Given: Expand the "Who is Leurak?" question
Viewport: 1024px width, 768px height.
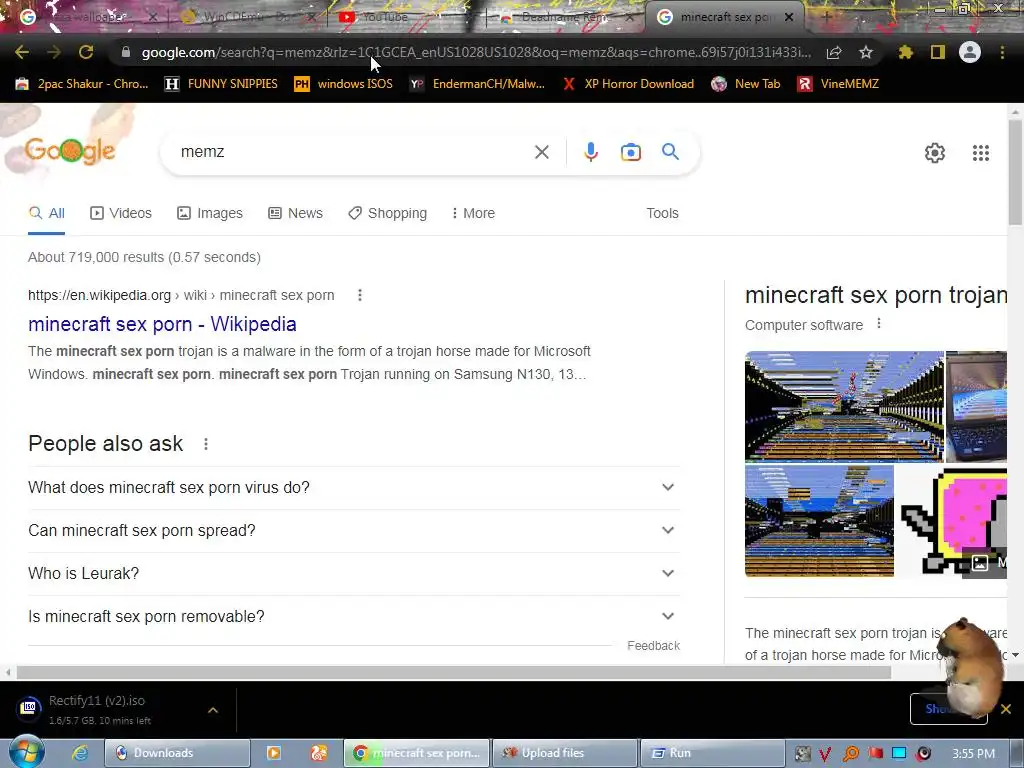Looking at the screenshot, I should point(353,573).
